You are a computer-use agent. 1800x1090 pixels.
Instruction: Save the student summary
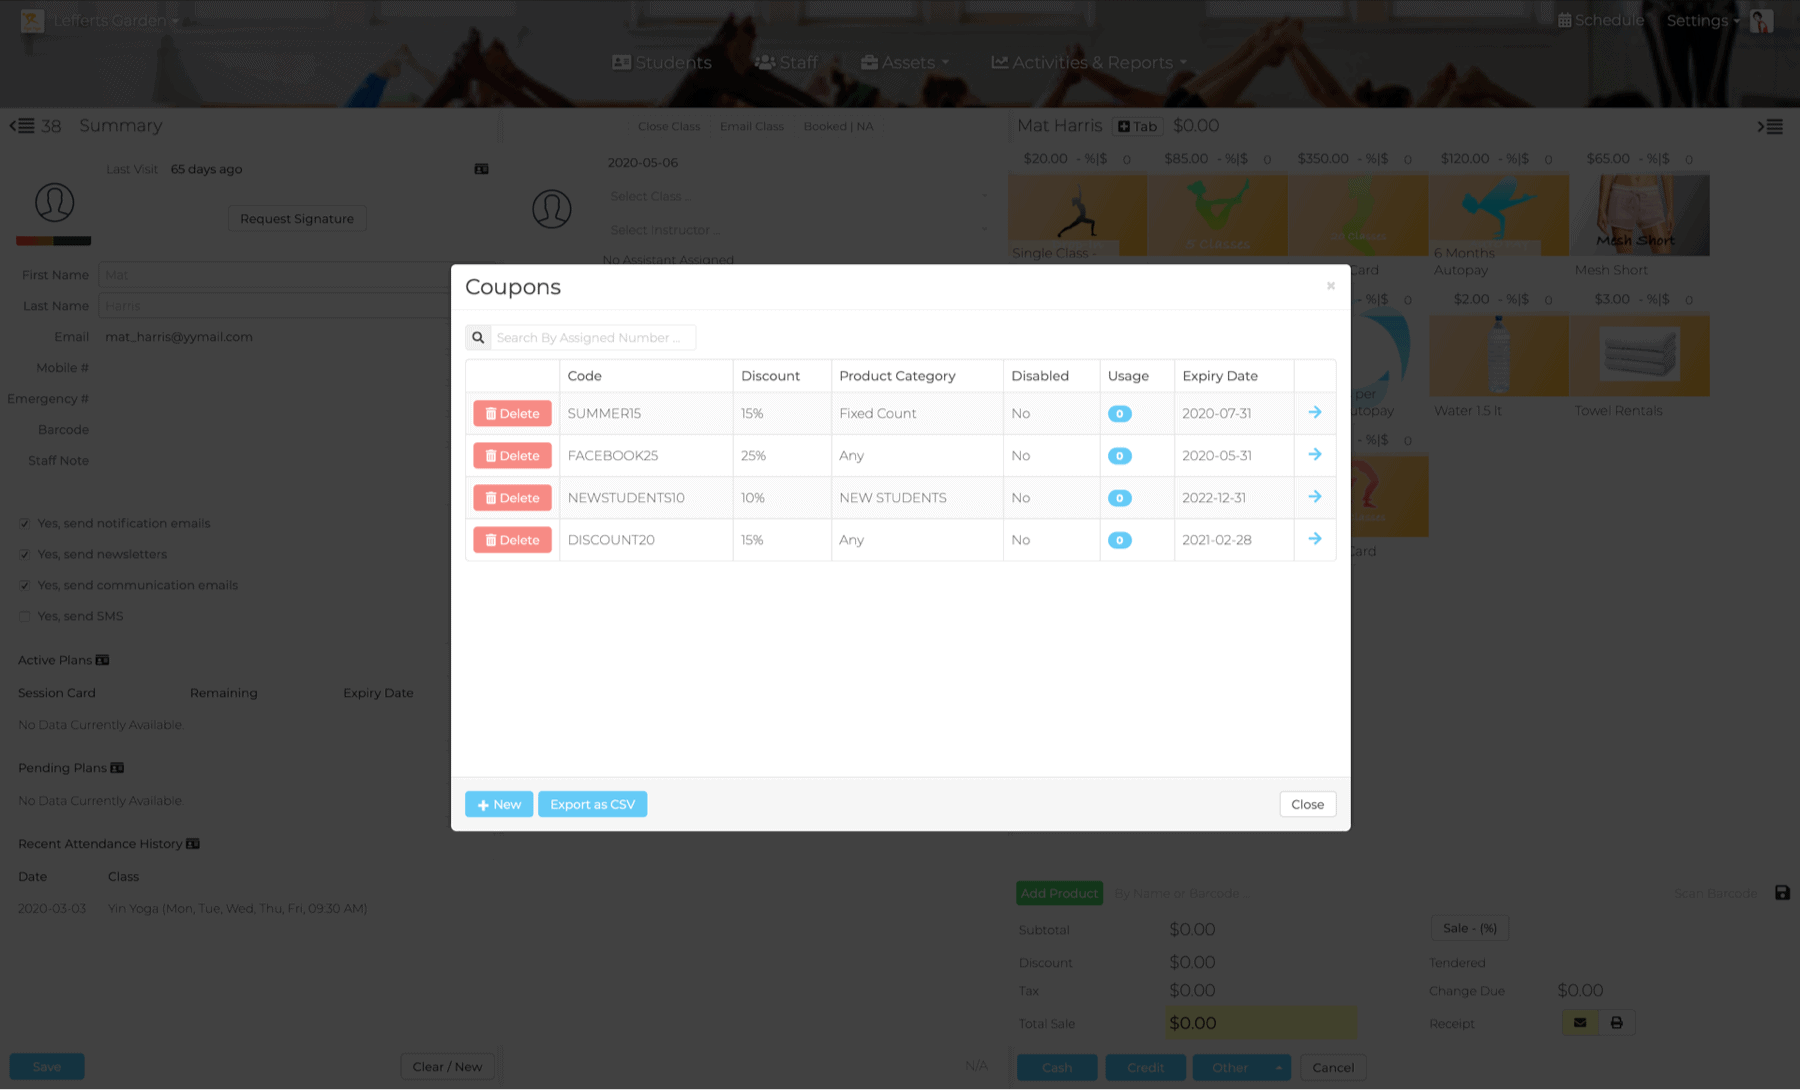pyautogui.click(x=47, y=1066)
